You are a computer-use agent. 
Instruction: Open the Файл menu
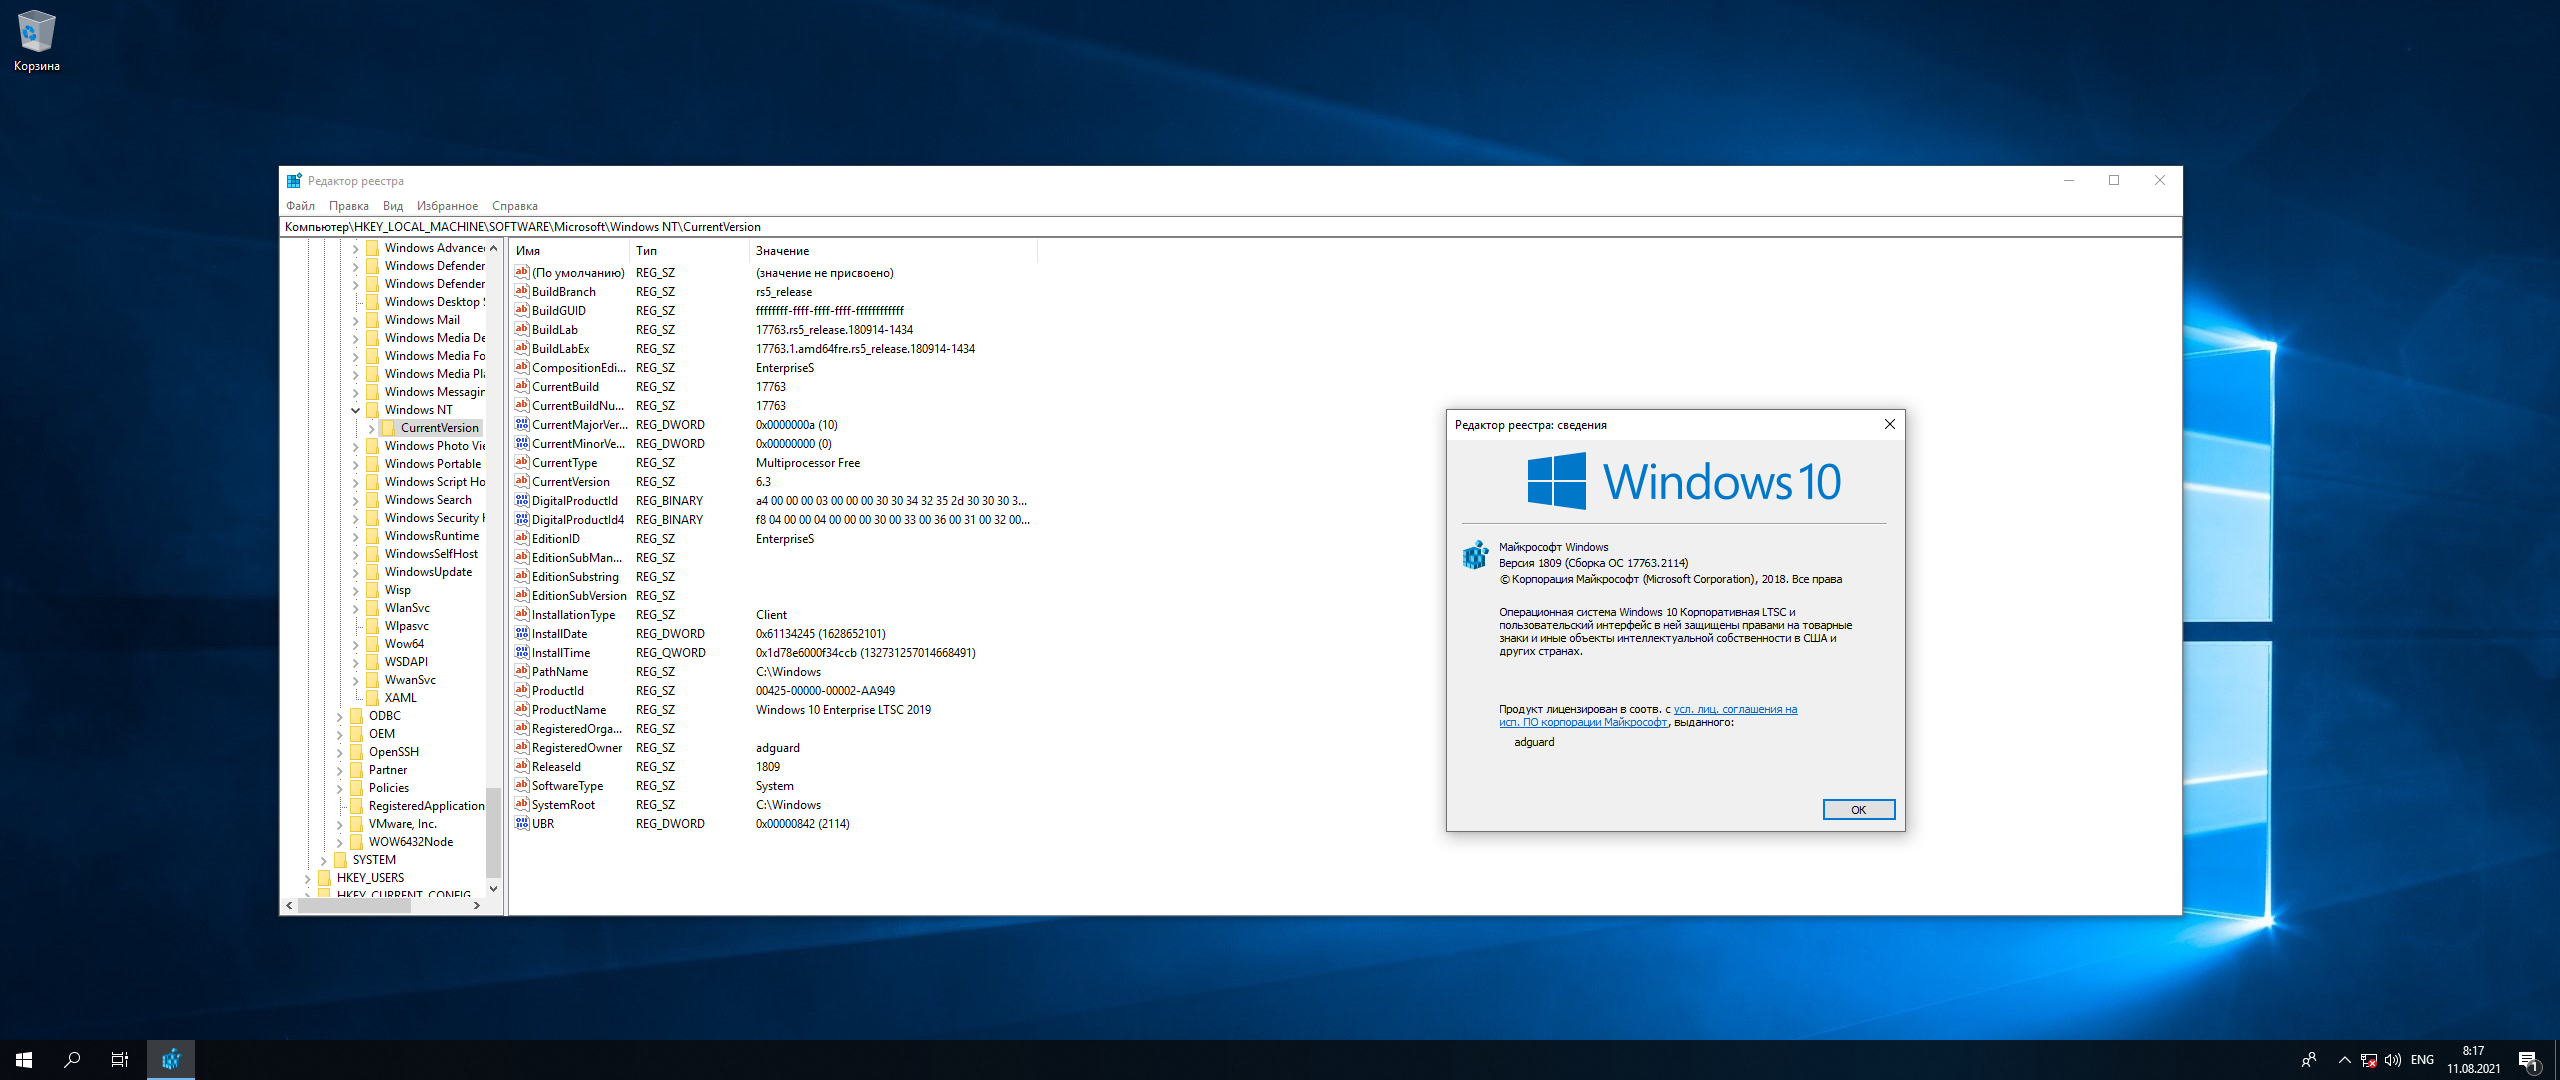tap(300, 206)
